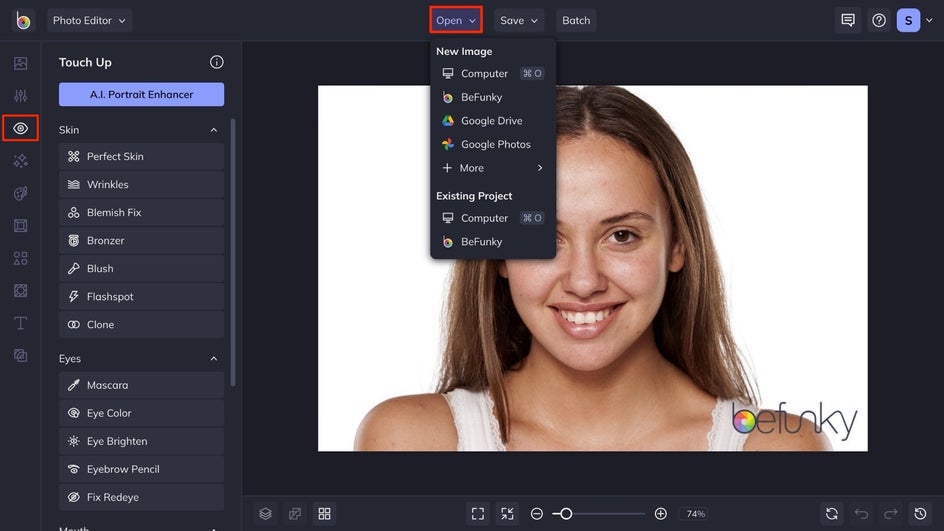The height and width of the screenshot is (531, 944).
Task: Open the Touch Up eye icon tab
Action: 20,128
